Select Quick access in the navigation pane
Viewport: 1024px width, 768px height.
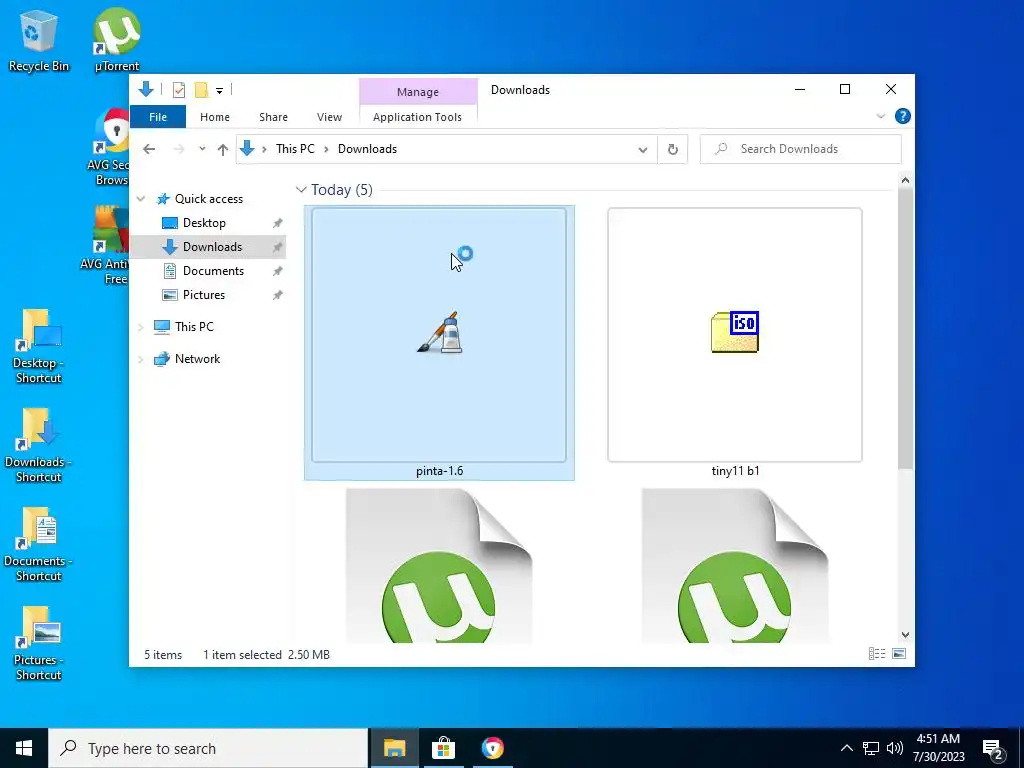(209, 199)
